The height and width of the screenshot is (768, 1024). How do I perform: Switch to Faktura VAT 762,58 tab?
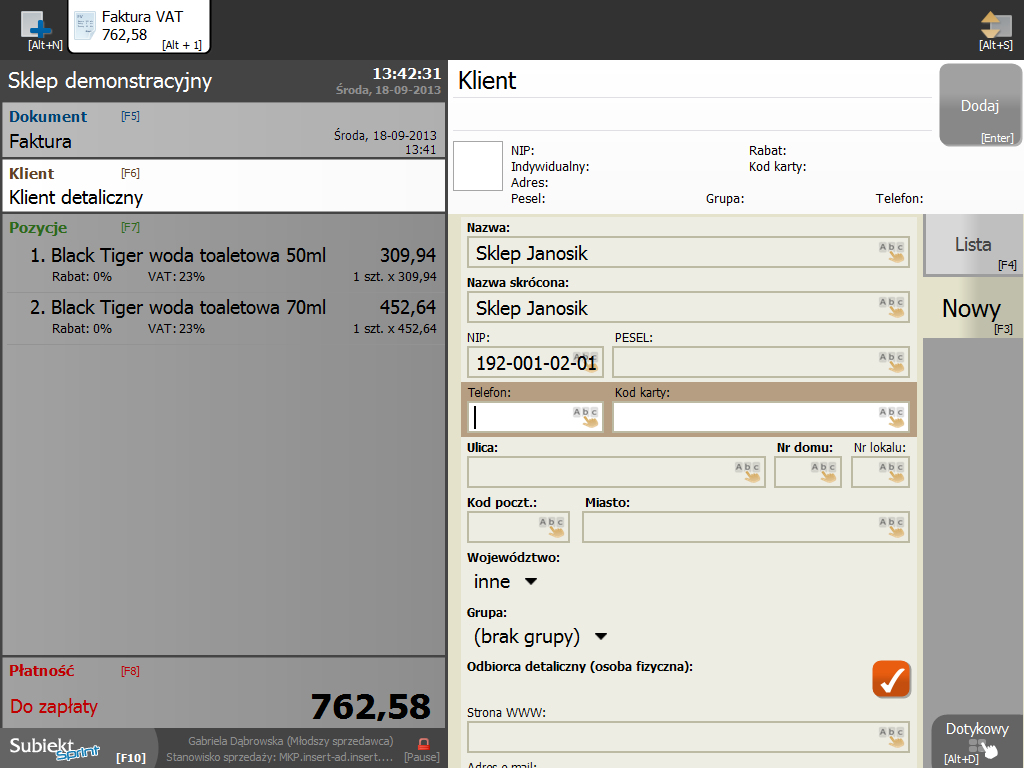point(139,27)
